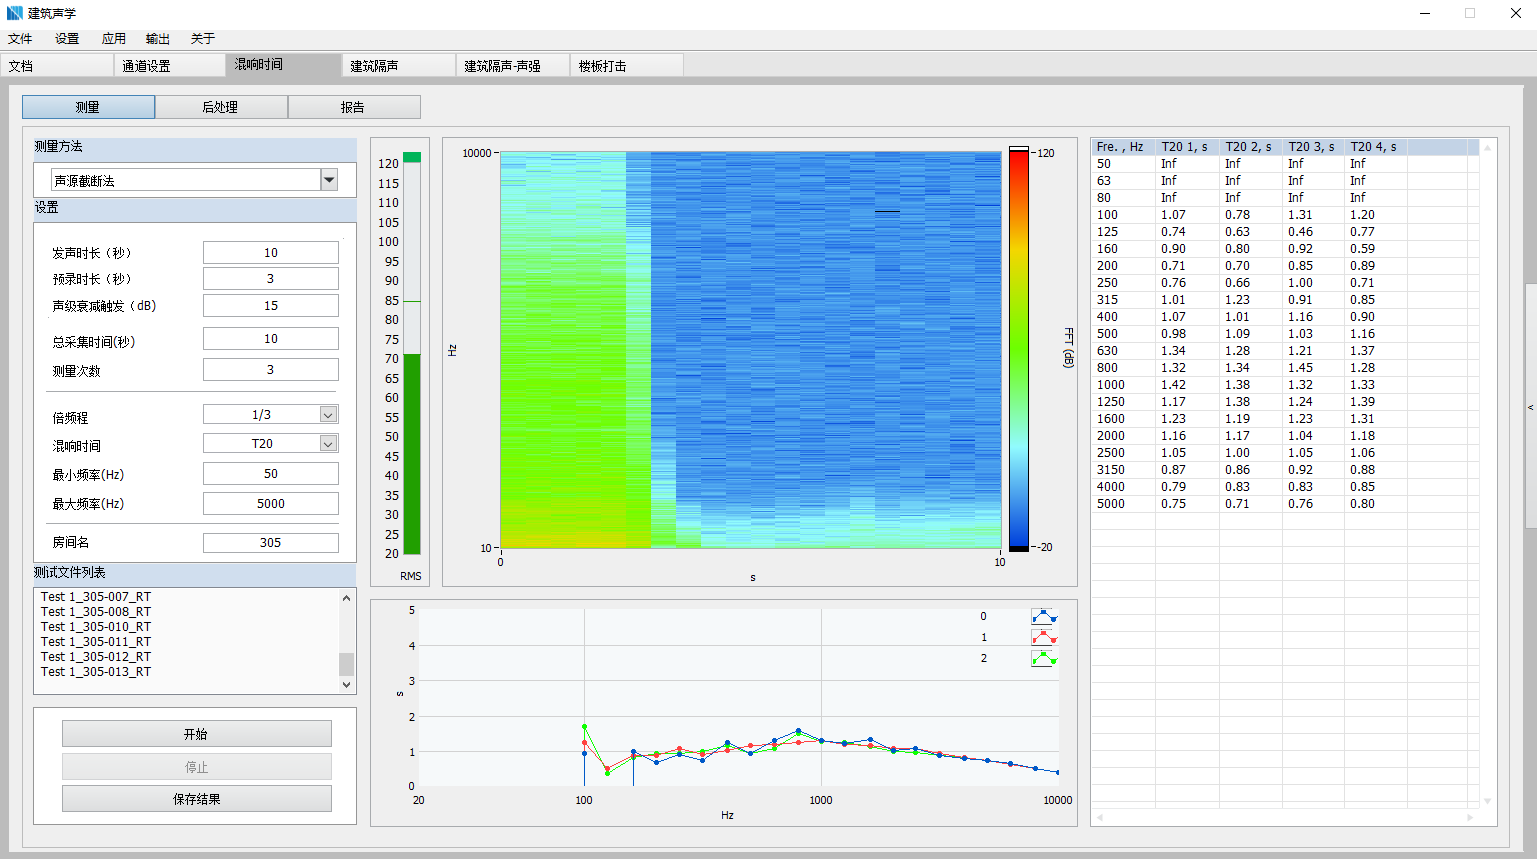1537x859 pixels.
Task: Switch to the 建筑隔声 tab
Action: click(397, 66)
